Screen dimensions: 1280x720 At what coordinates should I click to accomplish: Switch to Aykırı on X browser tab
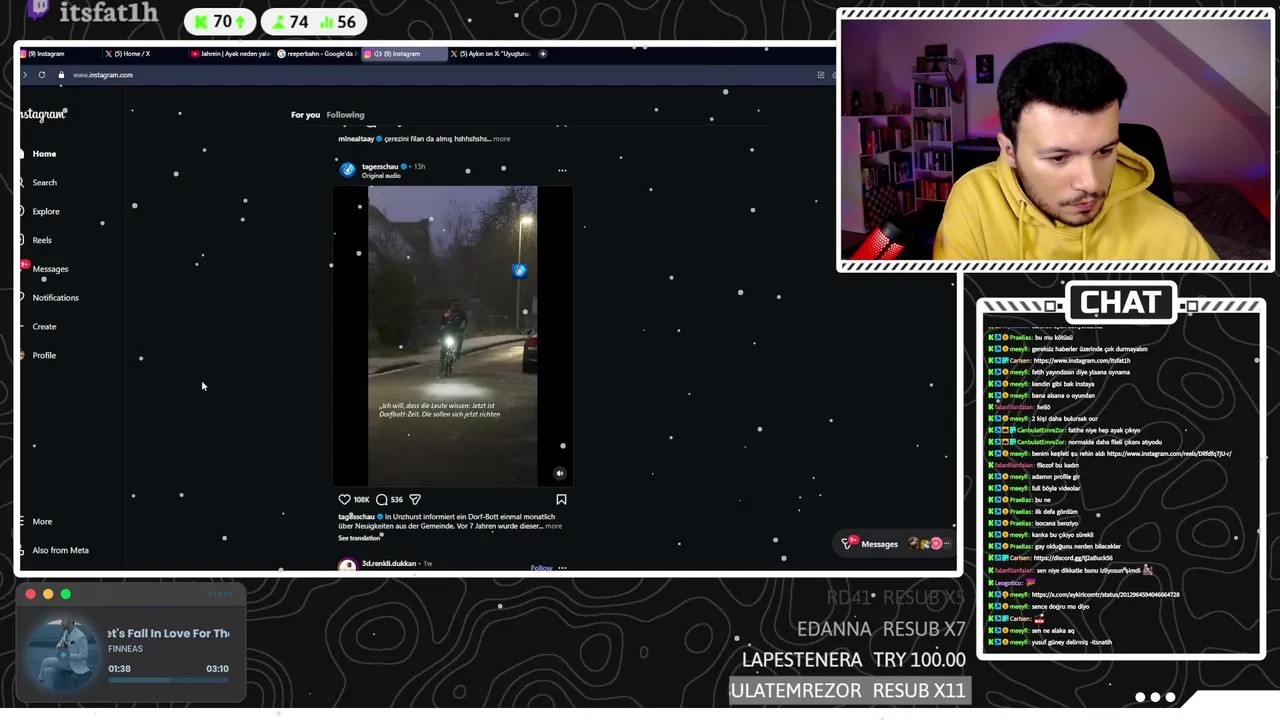pos(490,54)
